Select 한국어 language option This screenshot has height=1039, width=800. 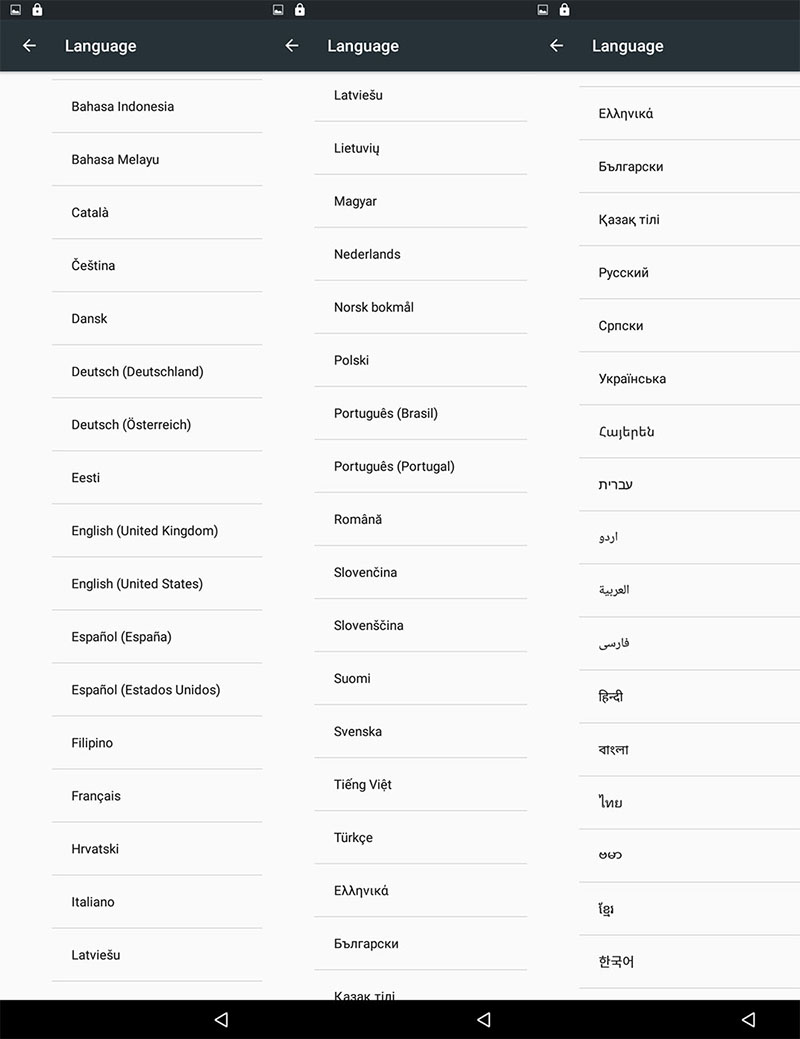click(x=616, y=962)
